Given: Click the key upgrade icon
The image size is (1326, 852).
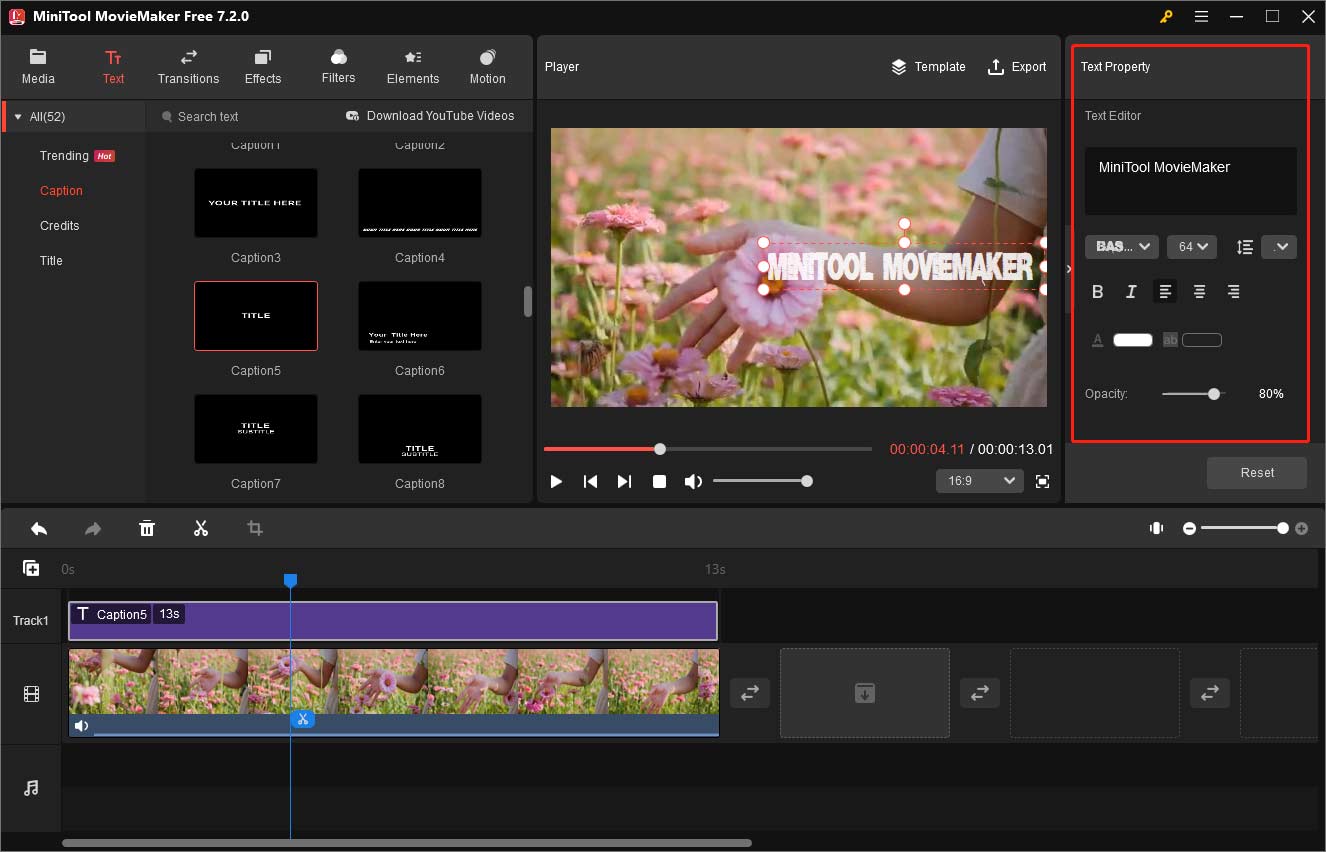Looking at the screenshot, I should 1166,16.
